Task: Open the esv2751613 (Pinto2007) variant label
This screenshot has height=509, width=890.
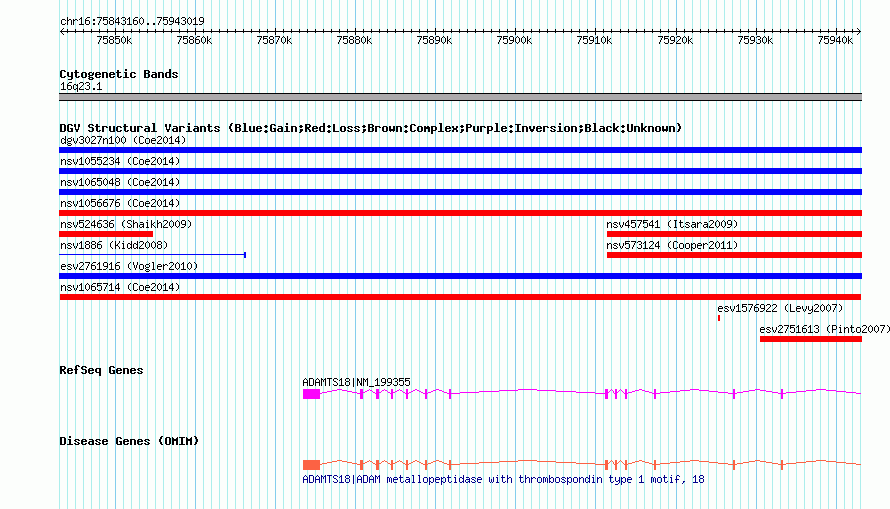Action: 824,329
